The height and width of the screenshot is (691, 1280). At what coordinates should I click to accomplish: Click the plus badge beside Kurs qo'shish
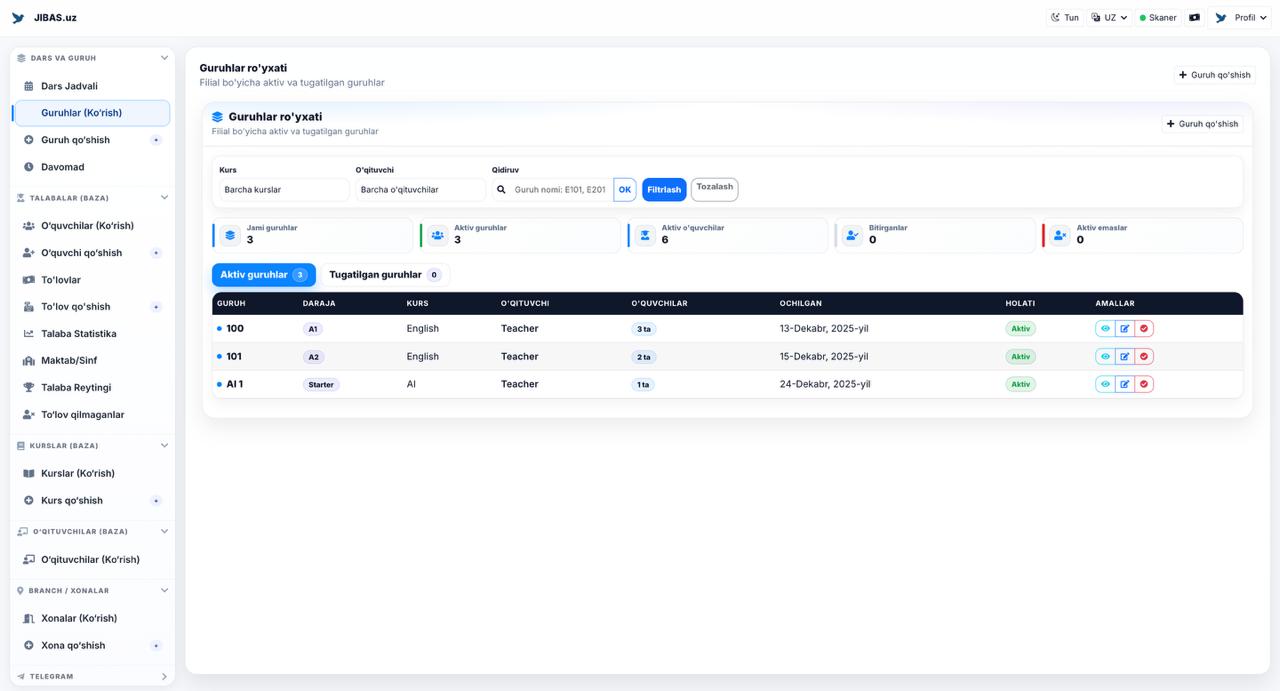pos(156,500)
